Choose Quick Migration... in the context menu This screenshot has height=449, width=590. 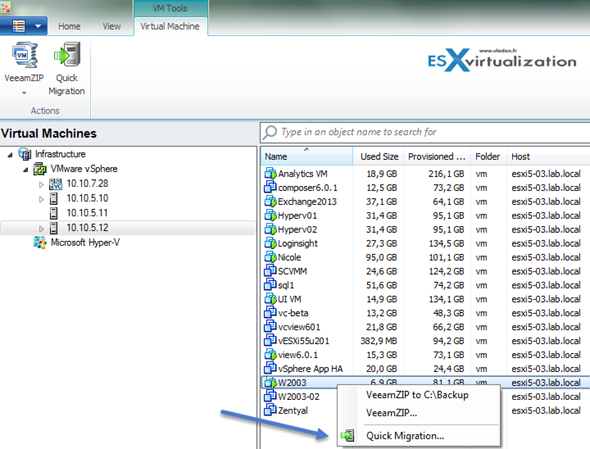(x=417, y=436)
